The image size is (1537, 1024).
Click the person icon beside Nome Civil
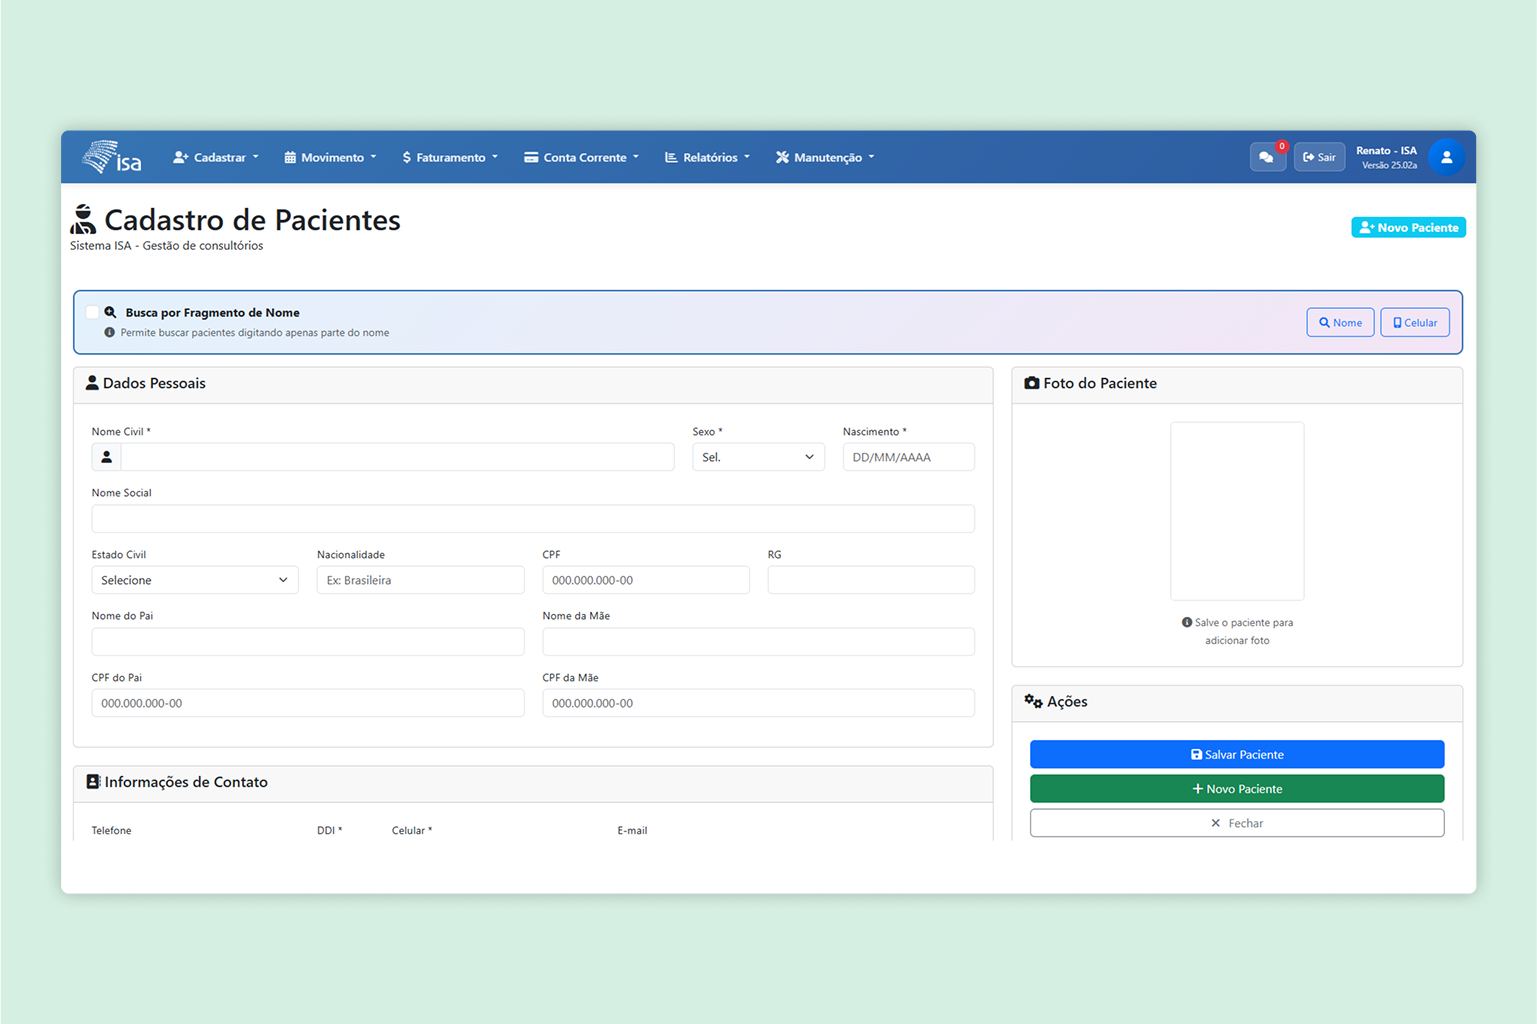click(x=107, y=458)
